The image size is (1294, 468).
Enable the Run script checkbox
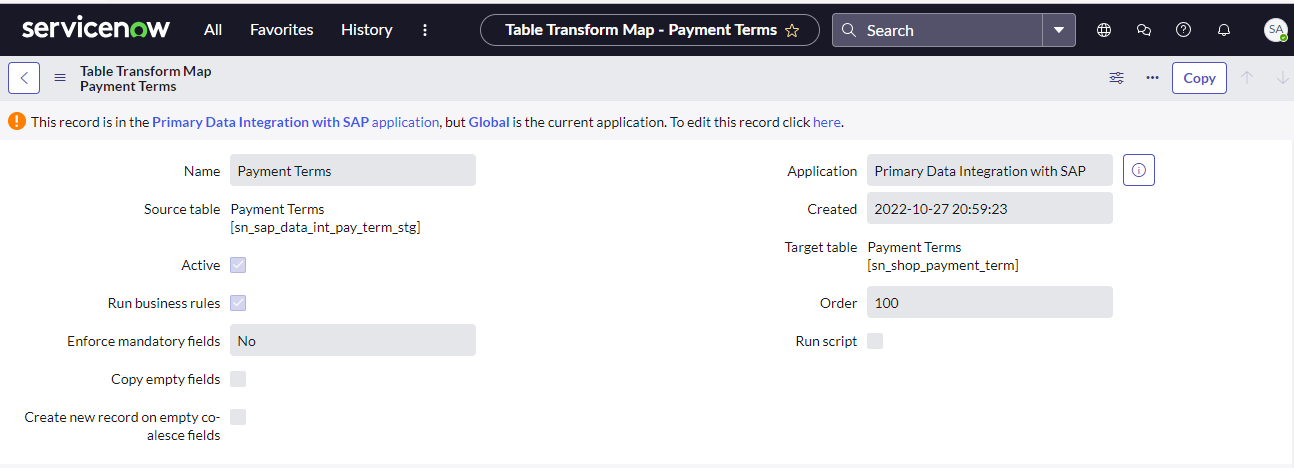point(875,341)
